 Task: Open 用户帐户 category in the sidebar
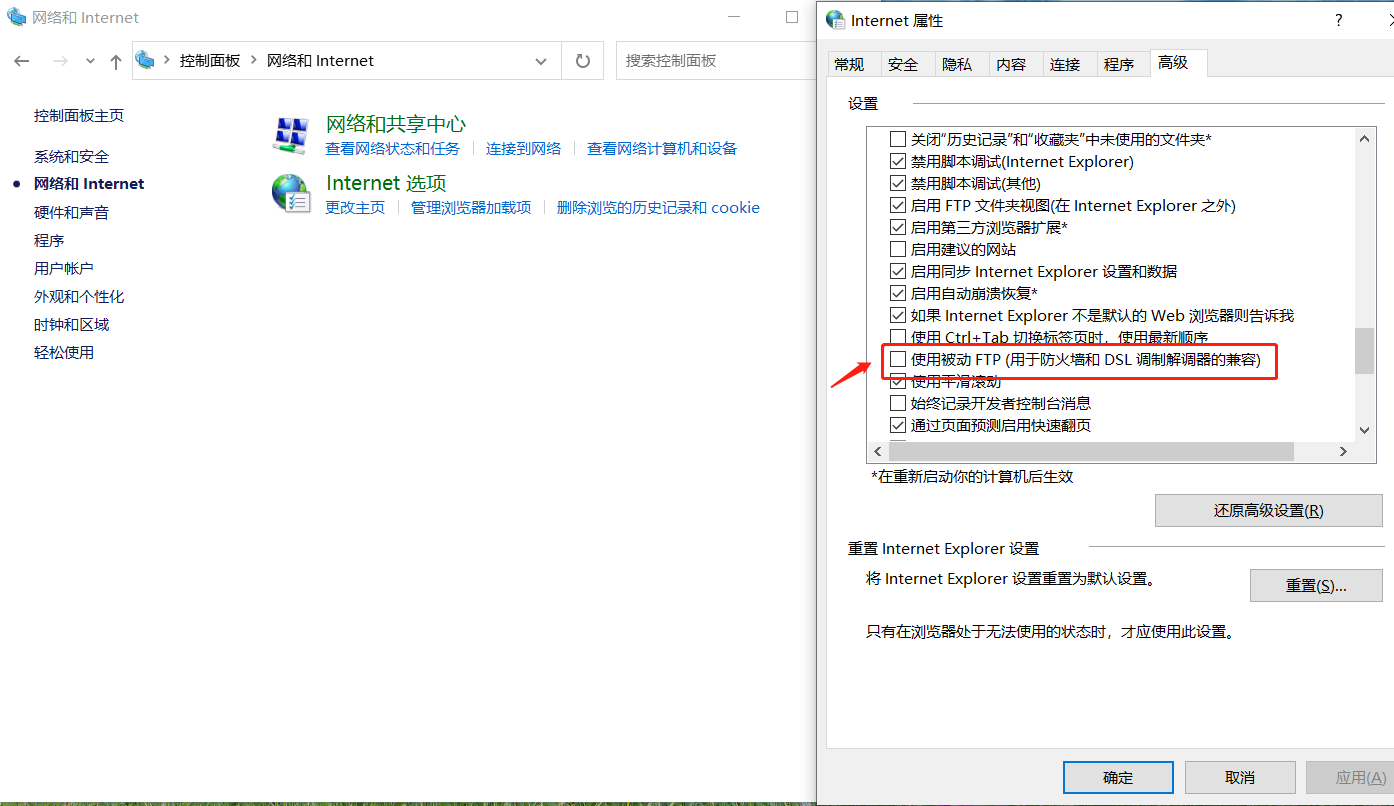(64, 269)
